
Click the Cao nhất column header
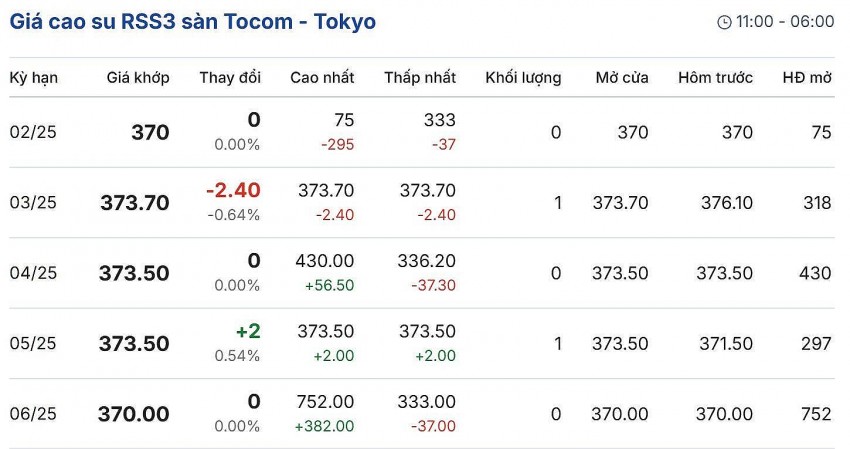322,77
